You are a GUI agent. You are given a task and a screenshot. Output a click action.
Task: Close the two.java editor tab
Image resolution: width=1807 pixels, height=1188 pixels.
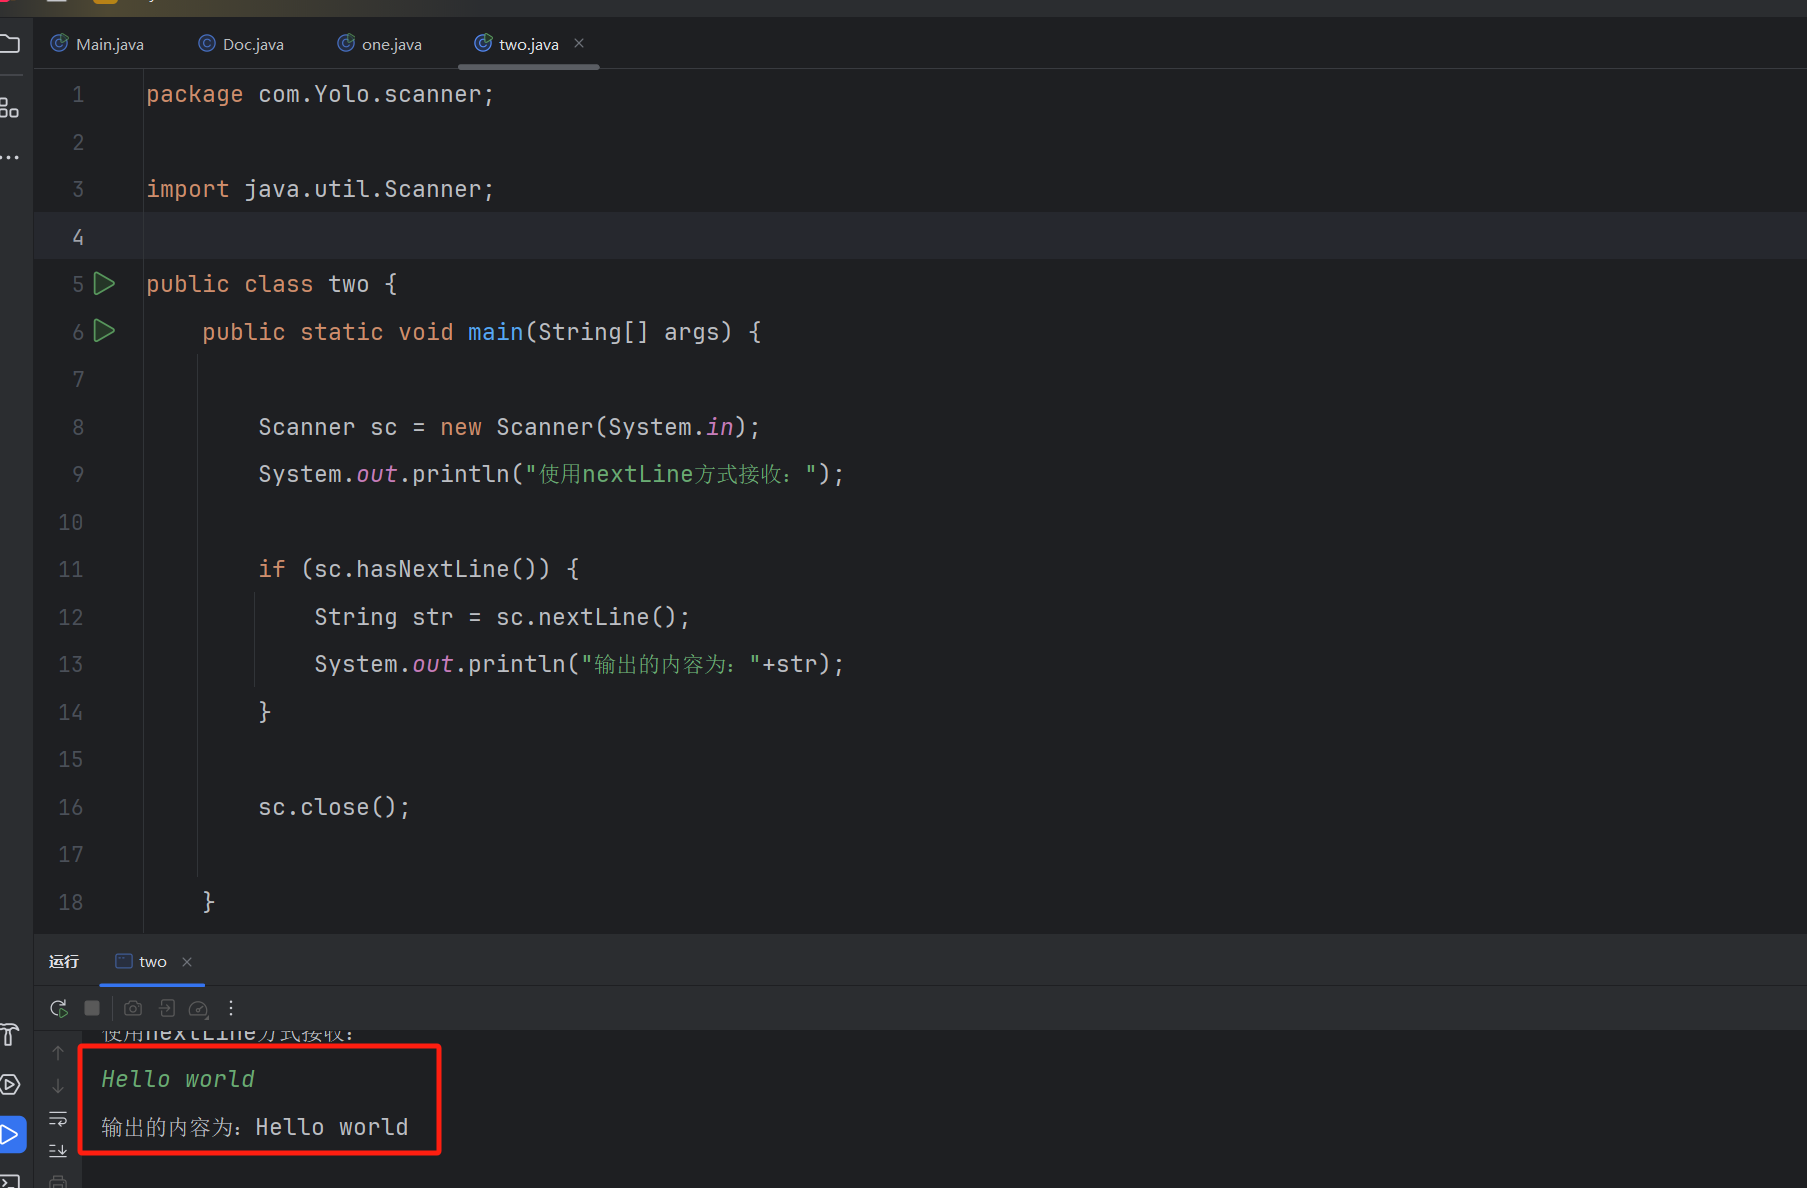579,43
